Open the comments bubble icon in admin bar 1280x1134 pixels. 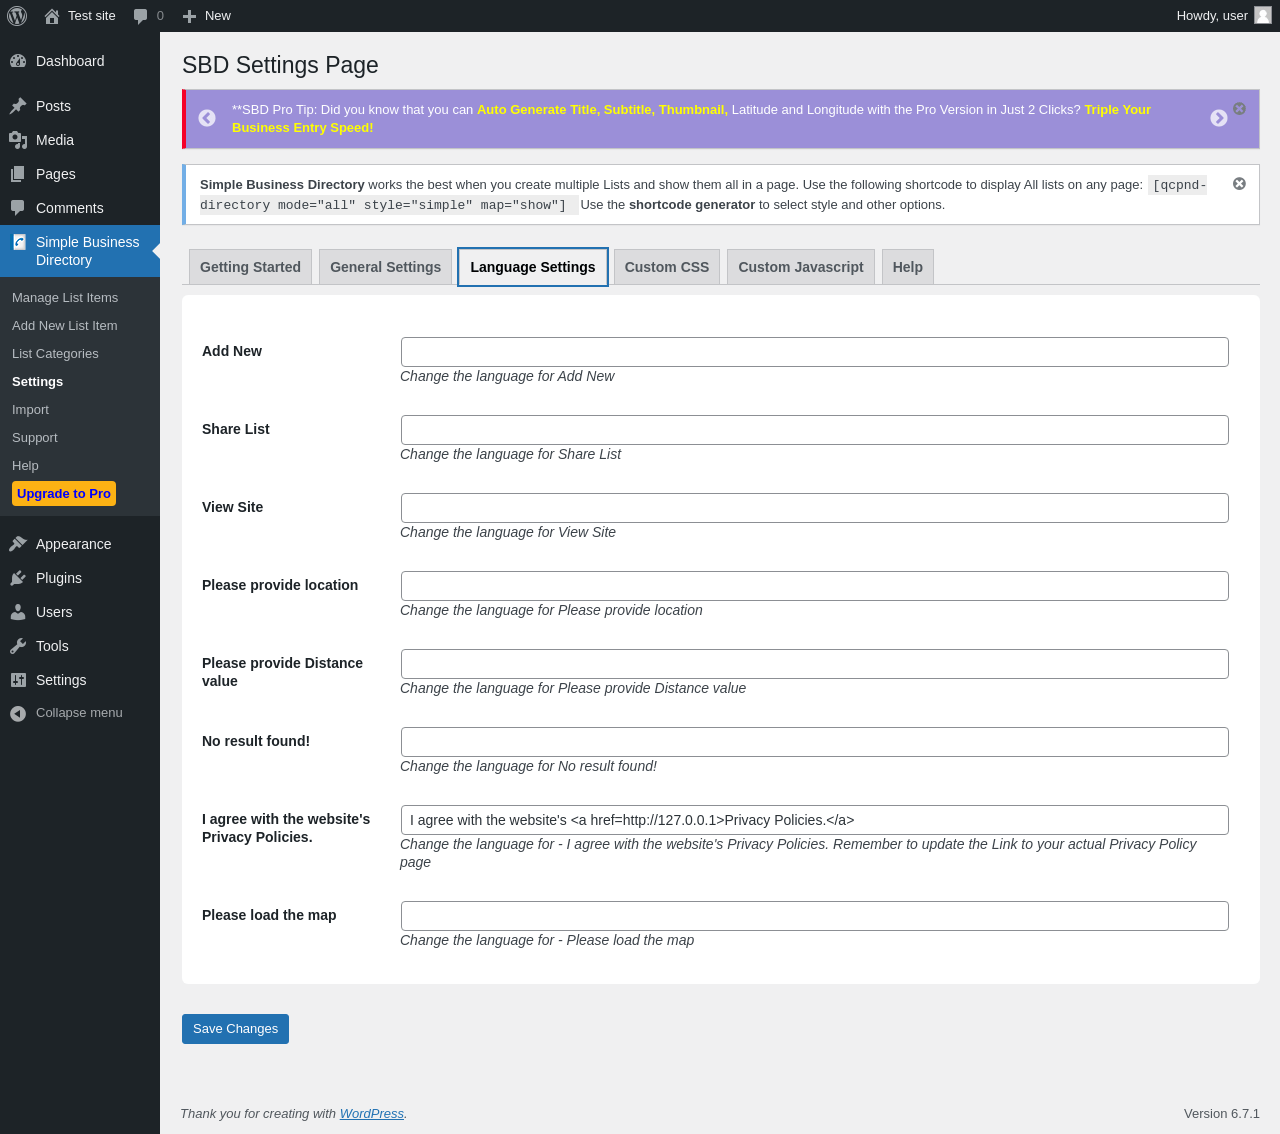[x=141, y=16]
